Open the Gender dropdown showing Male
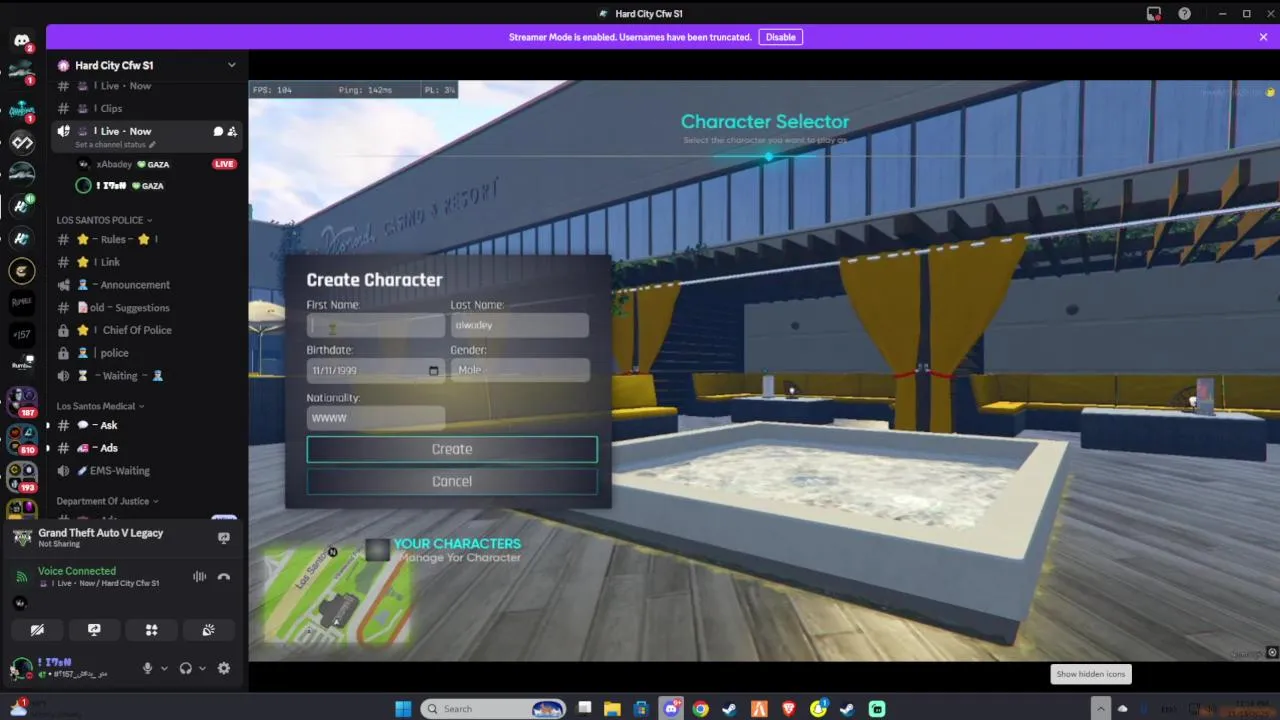The width and height of the screenshot is (1280, 720). click(519, 370)
